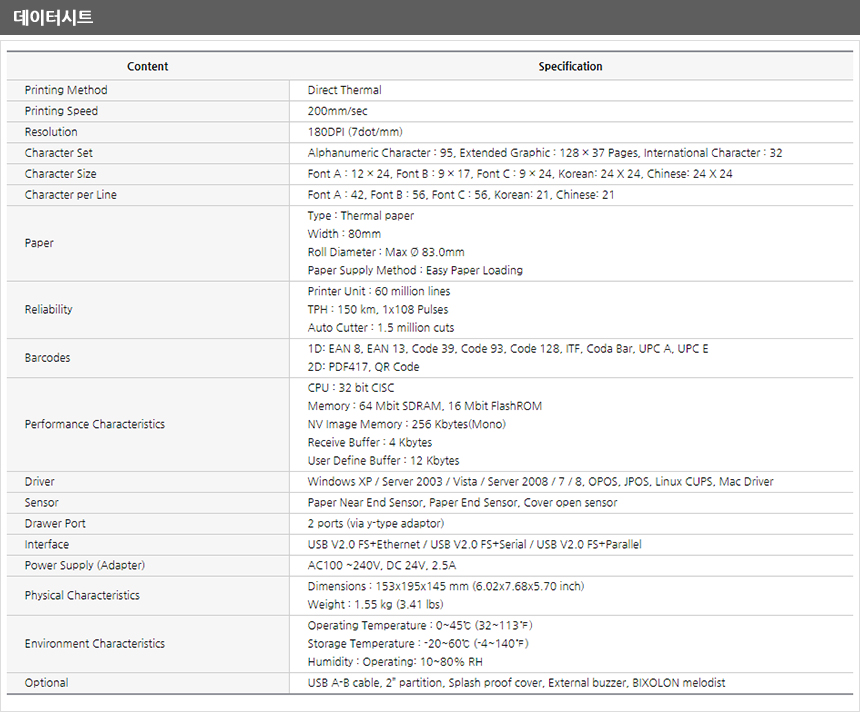Select the Optional row label

[x=47, y=683]
